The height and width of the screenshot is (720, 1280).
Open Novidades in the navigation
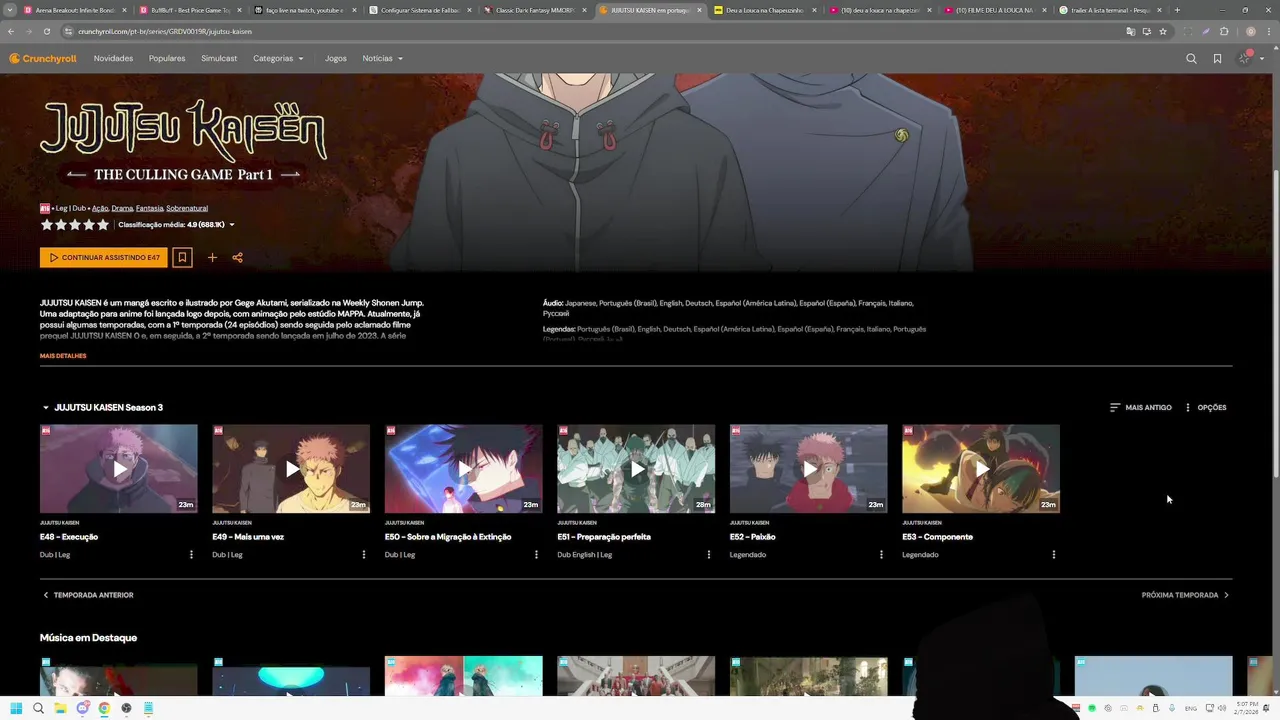(113, 59)
